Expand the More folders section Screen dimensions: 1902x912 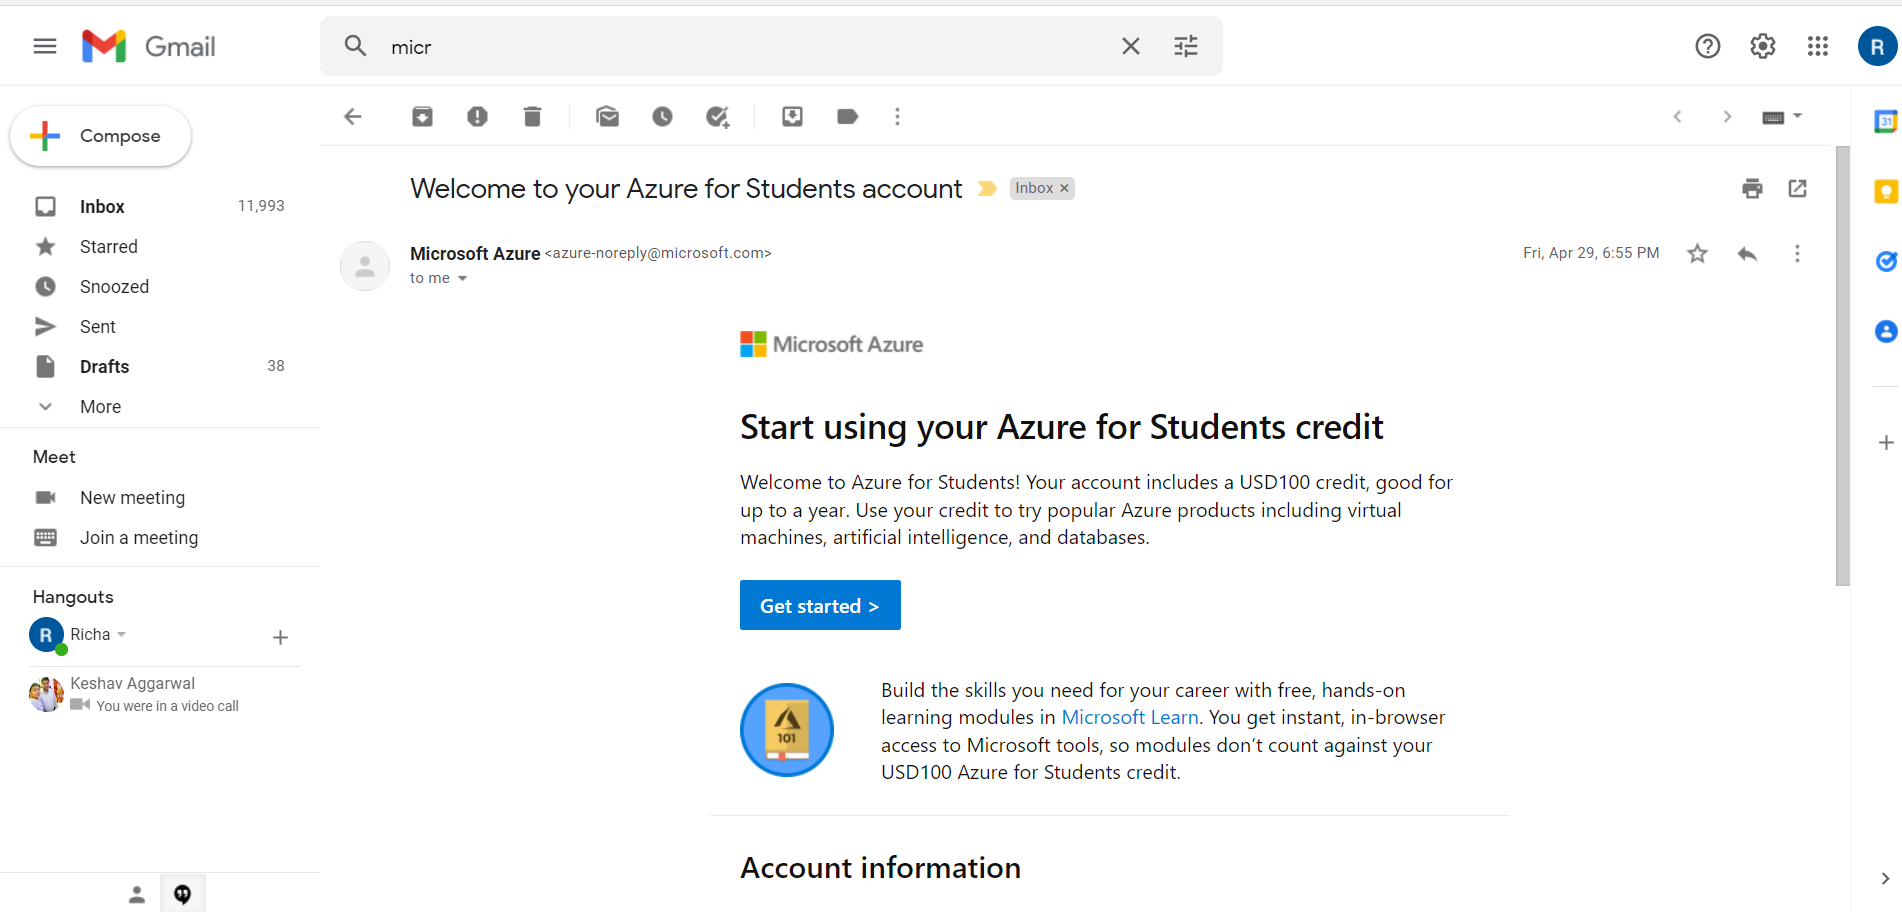click(100, 406)
